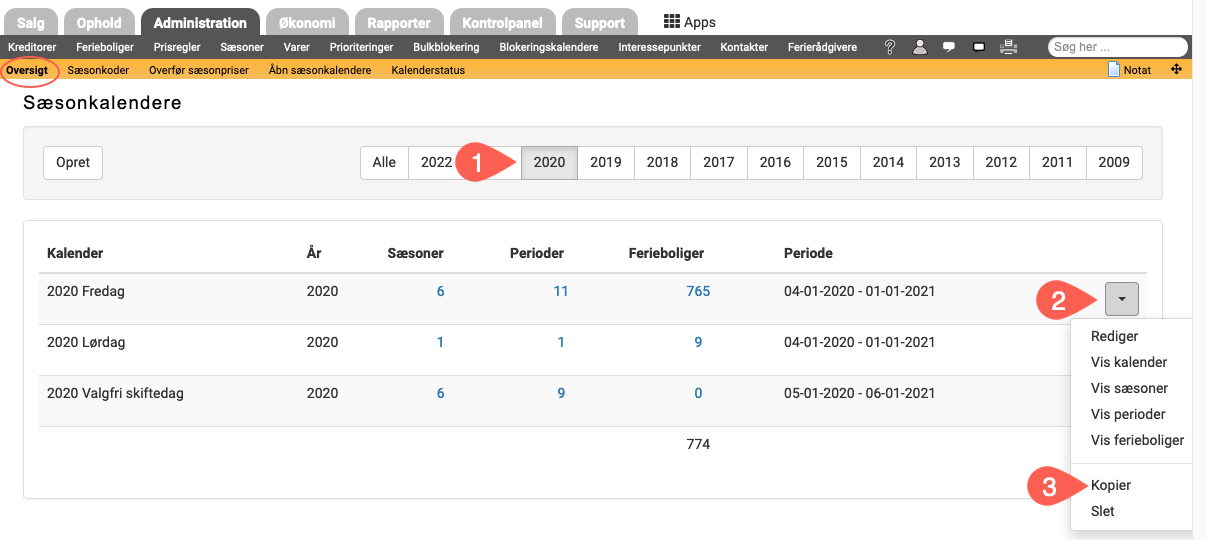Filter calendars by year 2013
Image resolution: width=1206 pixels, height=540 pixels.
[x=945, y=162]
